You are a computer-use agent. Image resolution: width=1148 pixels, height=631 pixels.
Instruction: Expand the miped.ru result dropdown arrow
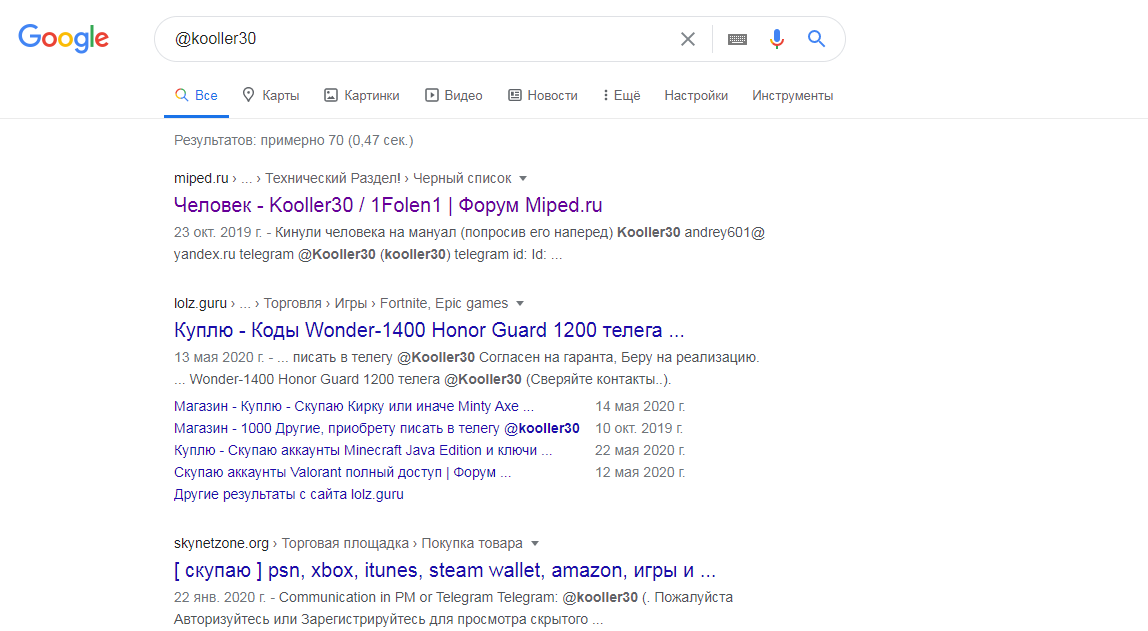pyautogui.click(x=523, y=179)
